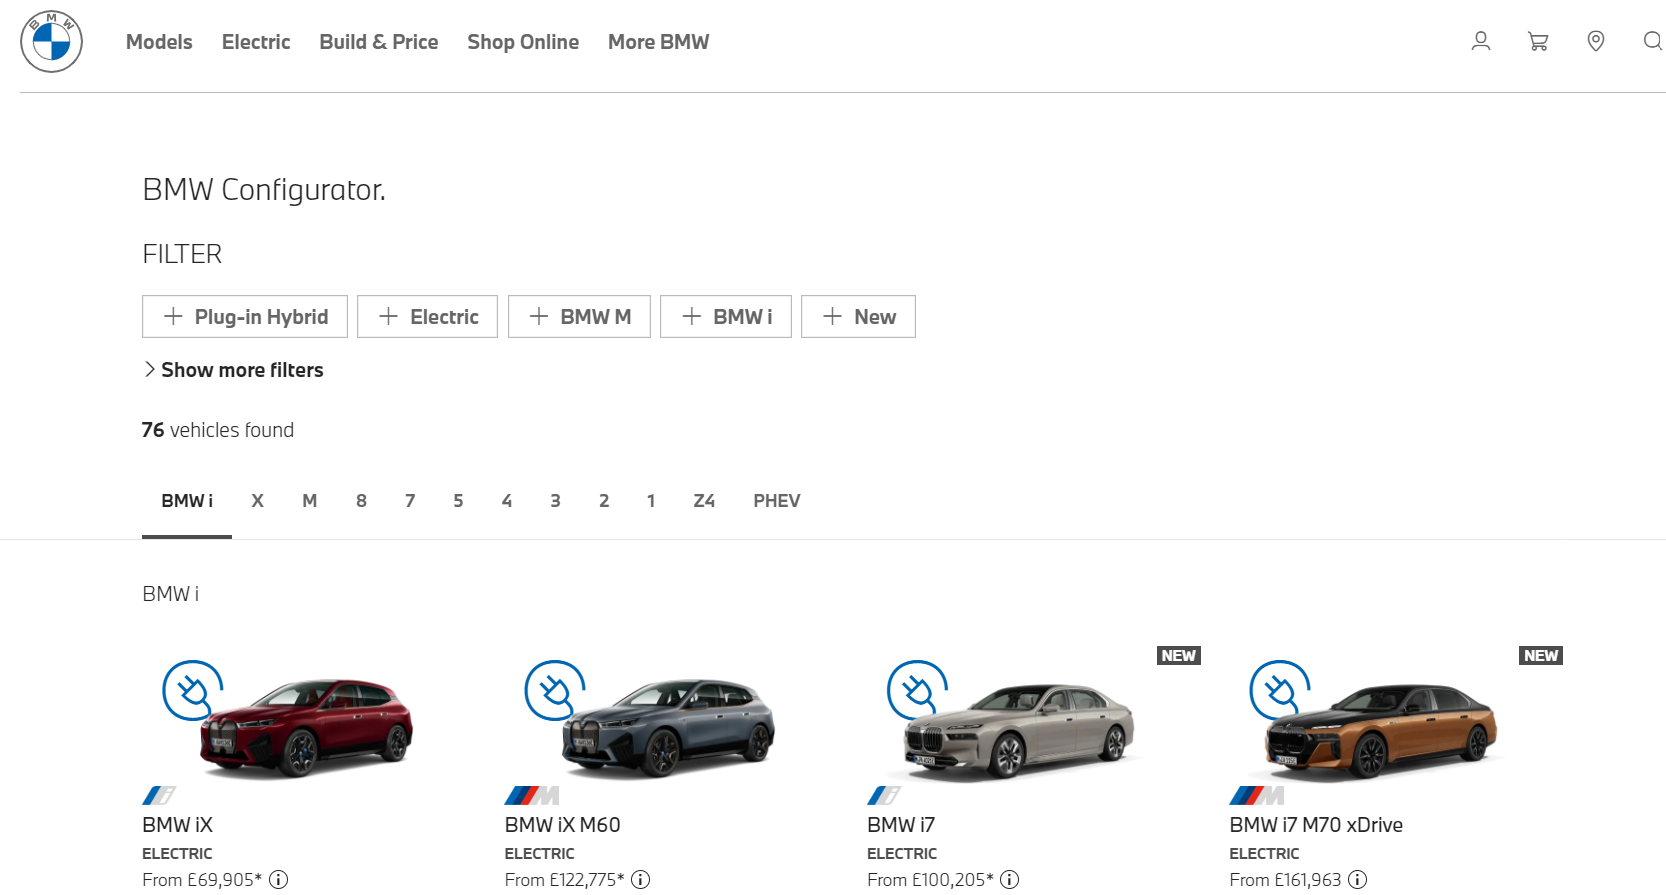Open Shop Online menu

pyautogui.click(x=523, y=42)
